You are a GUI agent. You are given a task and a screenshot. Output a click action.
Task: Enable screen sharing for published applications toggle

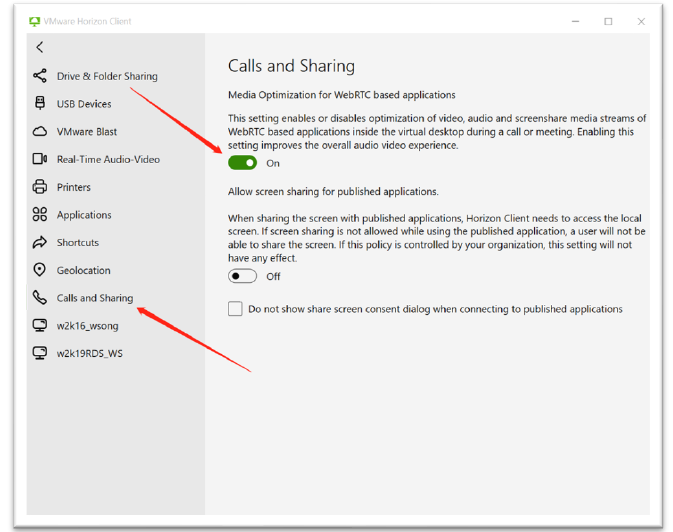pos(242,276)
